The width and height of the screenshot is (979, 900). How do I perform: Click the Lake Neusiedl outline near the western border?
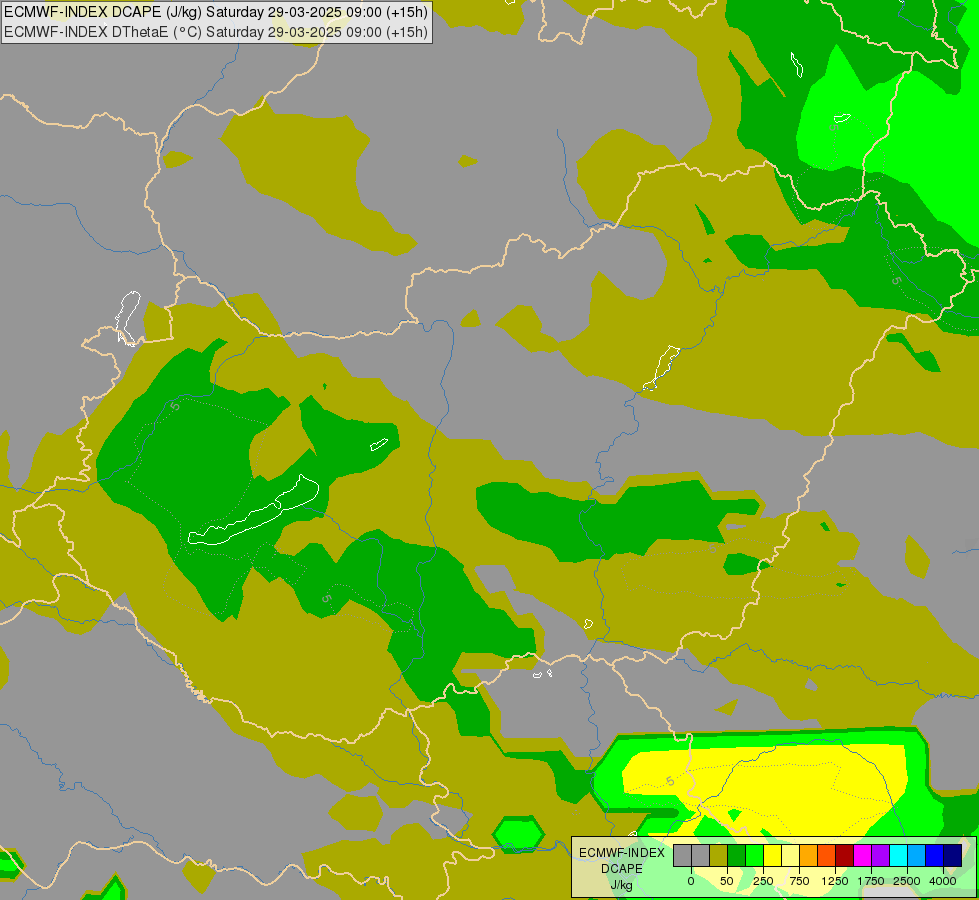tap(128, 318)
